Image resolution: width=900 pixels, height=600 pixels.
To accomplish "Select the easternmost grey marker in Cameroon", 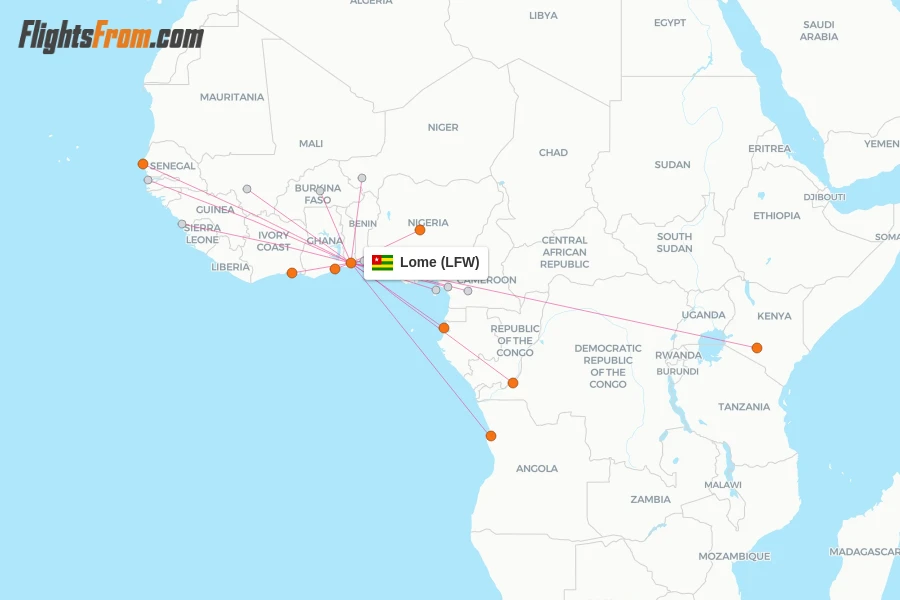I will (x=468, y=291).
